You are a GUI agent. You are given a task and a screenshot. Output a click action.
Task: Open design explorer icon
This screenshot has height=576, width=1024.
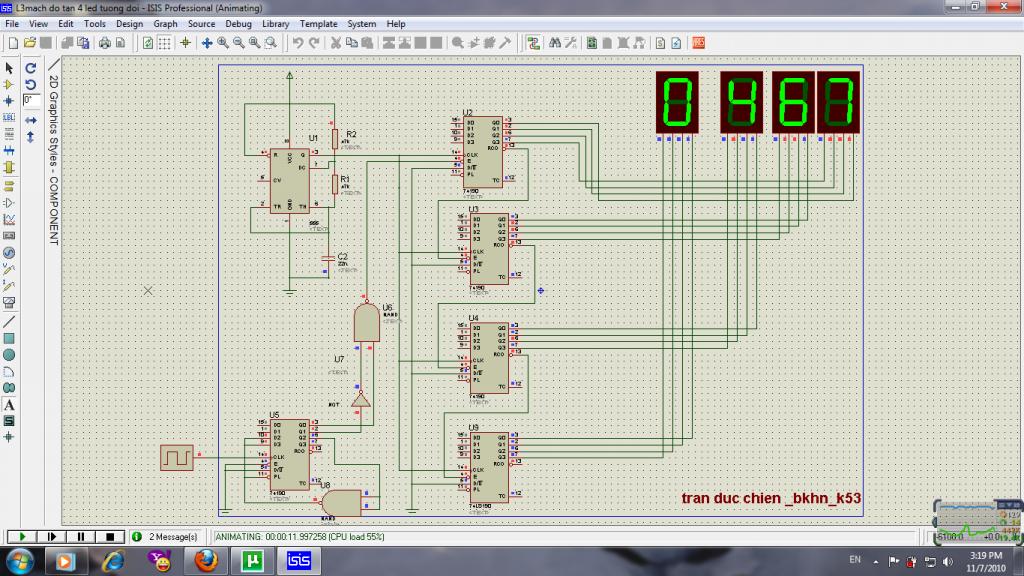(x=592, y=43)
